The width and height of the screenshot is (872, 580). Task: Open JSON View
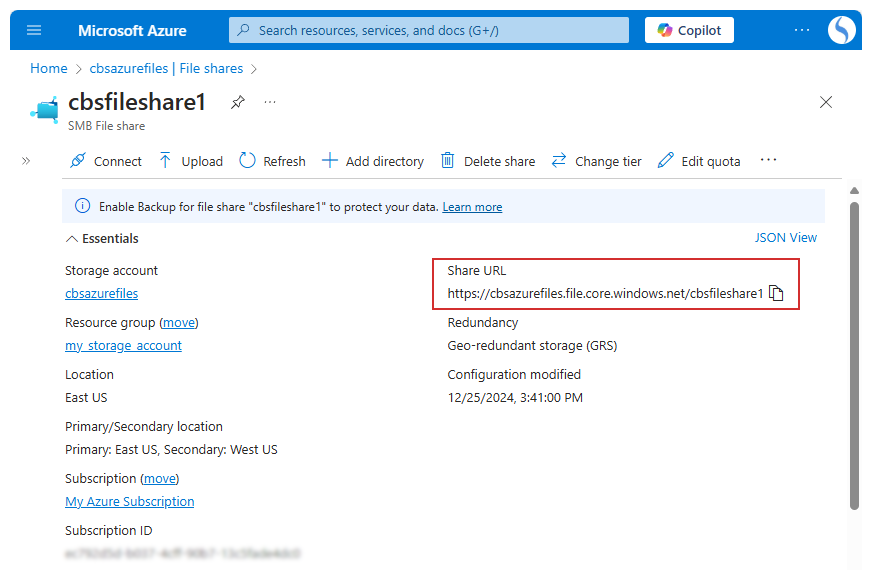[785, 238]
